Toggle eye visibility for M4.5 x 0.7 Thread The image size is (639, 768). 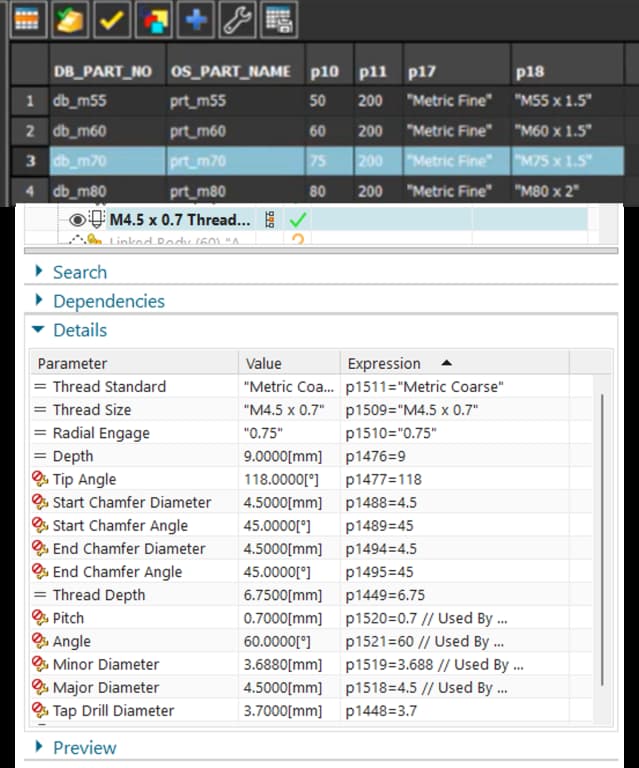pos(77,220)
